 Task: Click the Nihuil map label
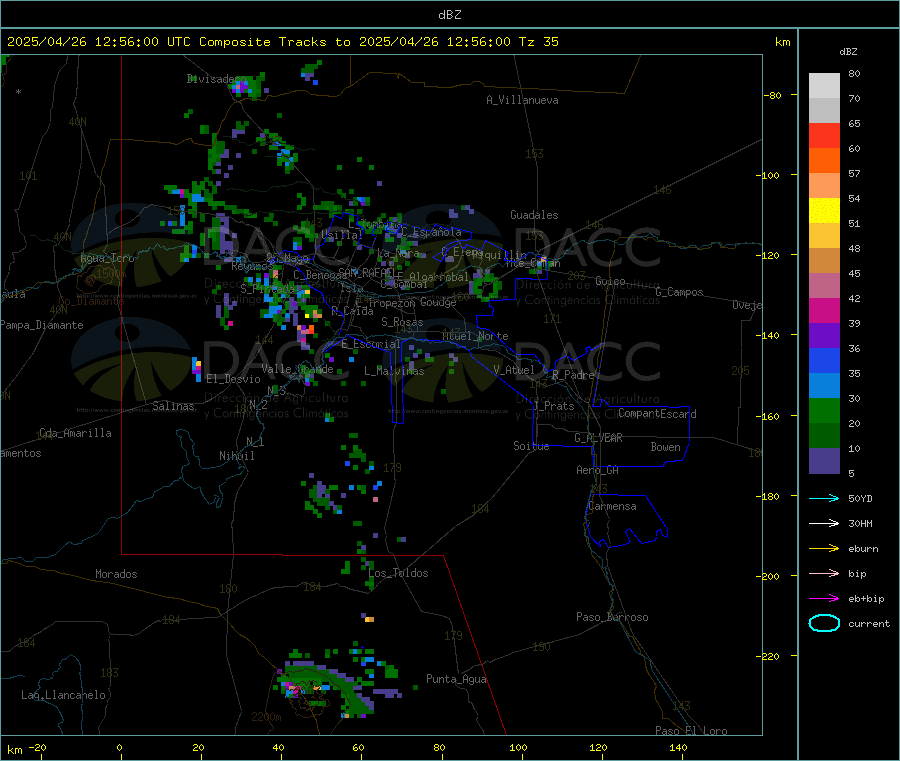coord(236,456)
